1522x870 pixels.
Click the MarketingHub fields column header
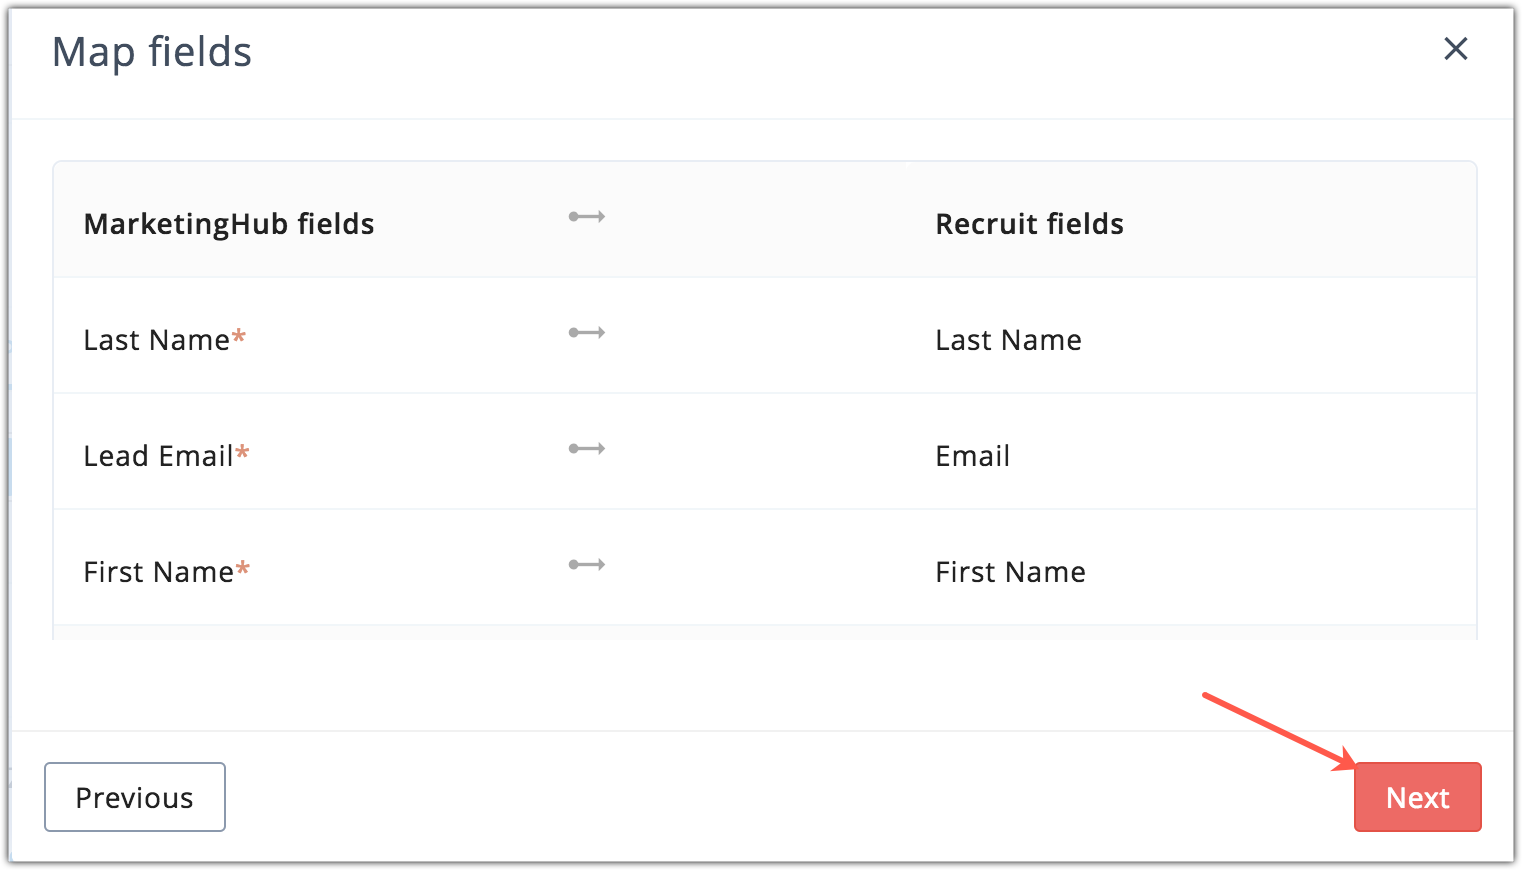point(229,224)
